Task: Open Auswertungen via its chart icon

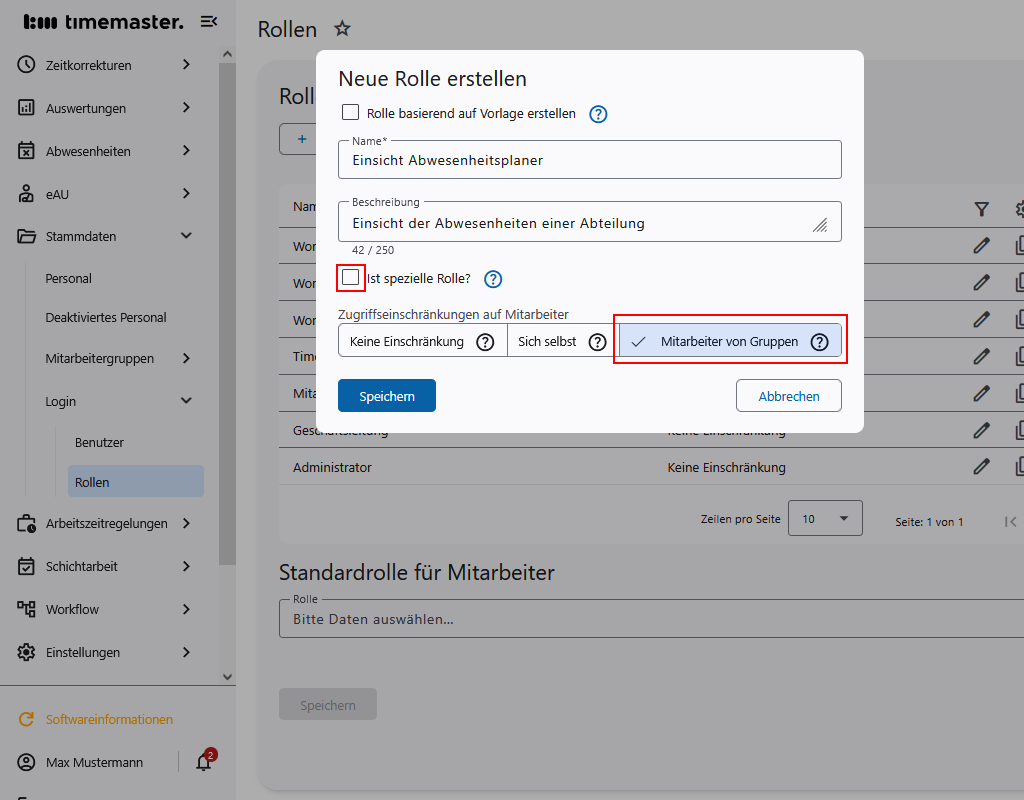Action: click(25, 107)
